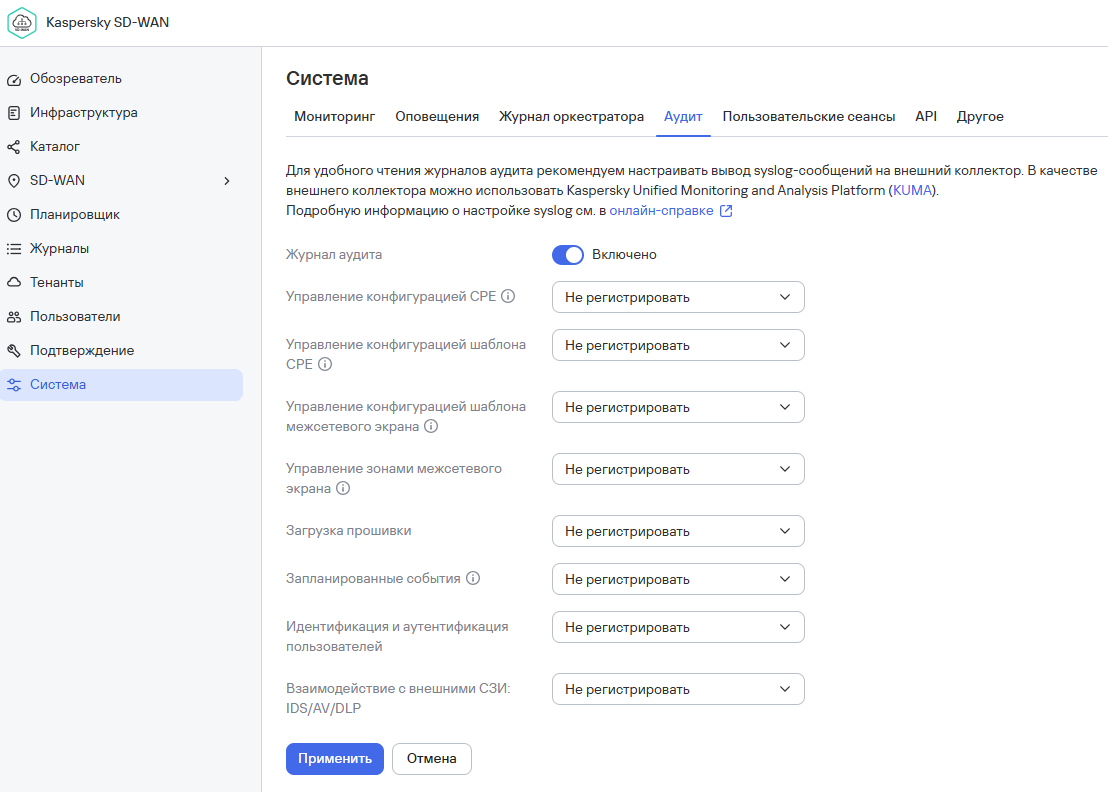Select Система in sidebar

pyautogui.click(x=122, y=385)
